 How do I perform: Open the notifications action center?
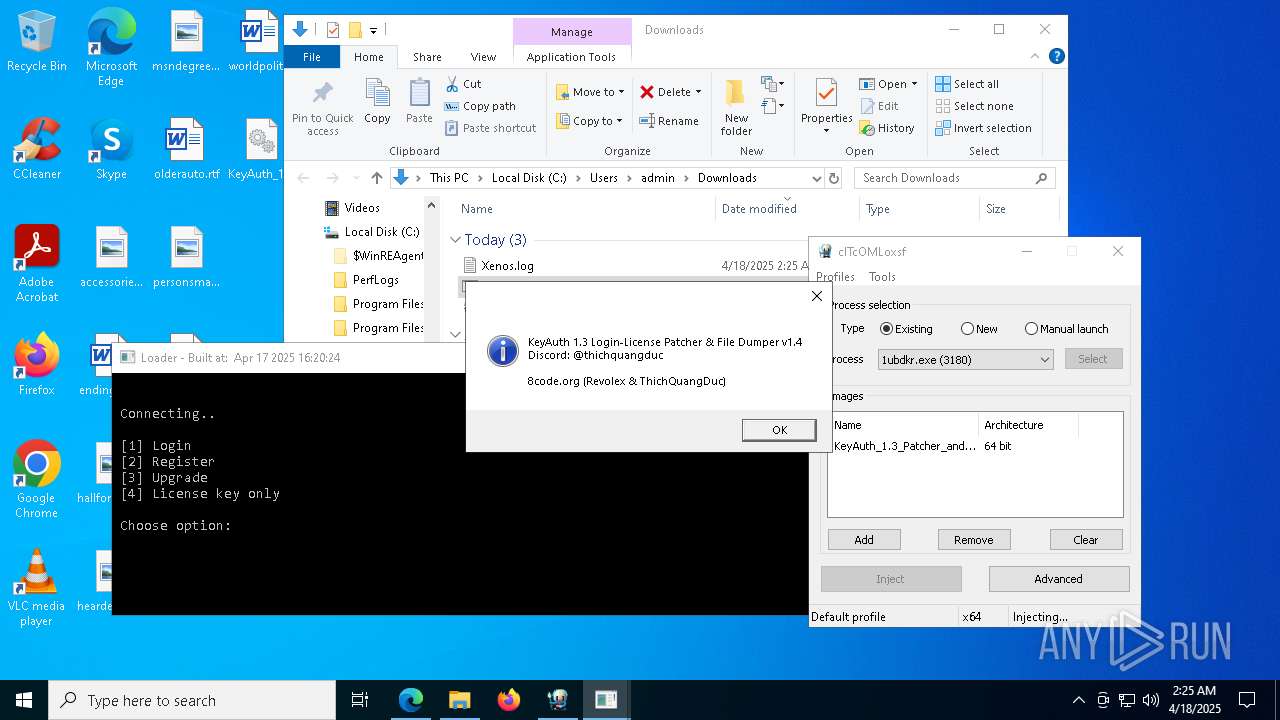[x=1247, y=700]
